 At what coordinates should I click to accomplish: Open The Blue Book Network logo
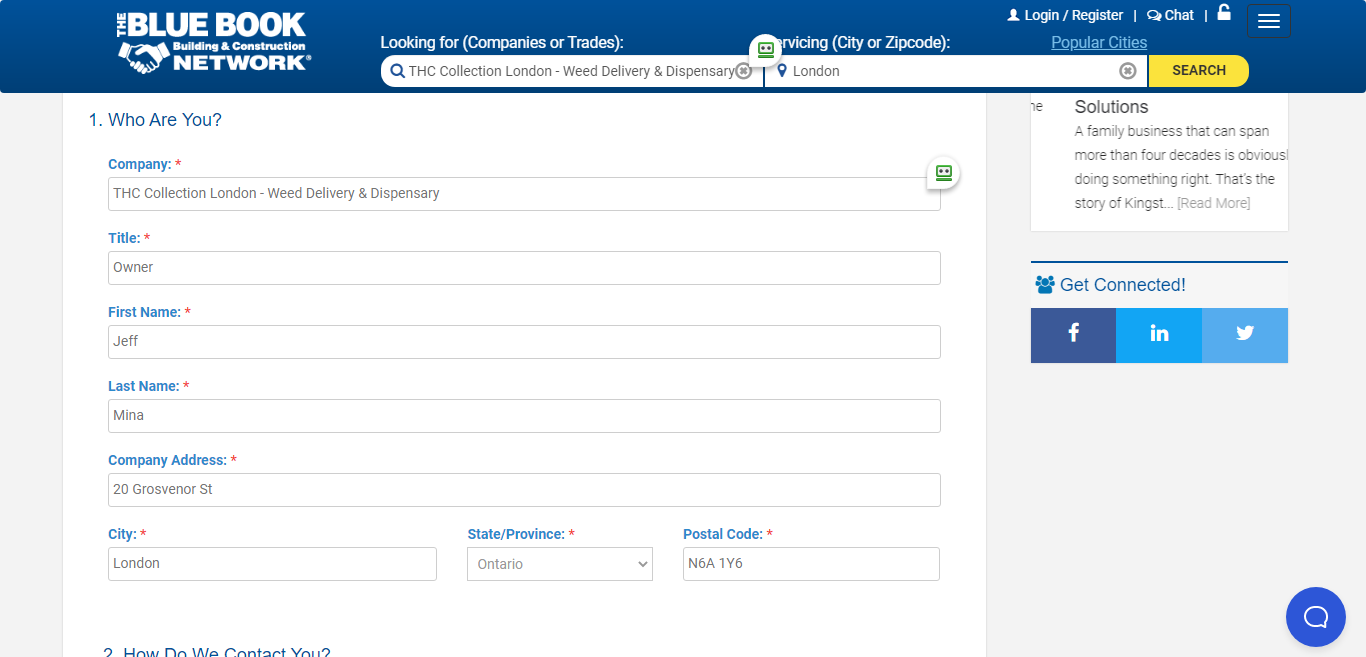tap(213, 42)
